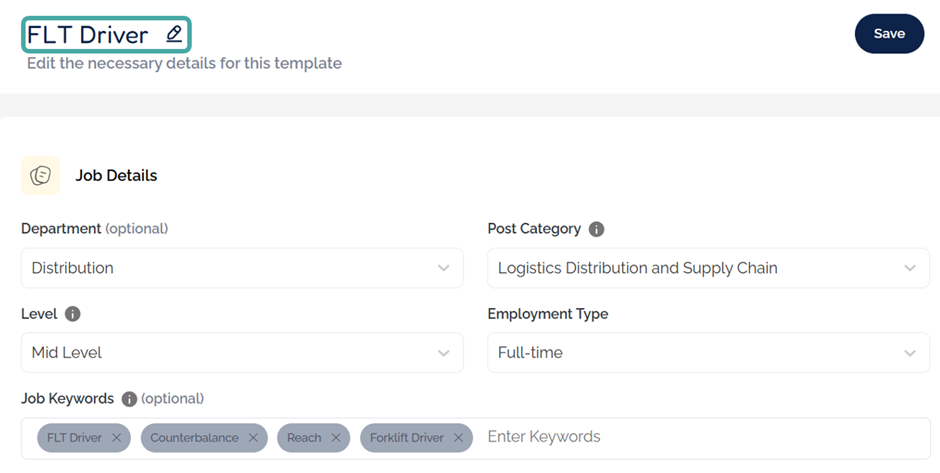The width and height of the screenshot is (940, 473).
Task: Click the Job Details section icon
Action: click(40, 175)
